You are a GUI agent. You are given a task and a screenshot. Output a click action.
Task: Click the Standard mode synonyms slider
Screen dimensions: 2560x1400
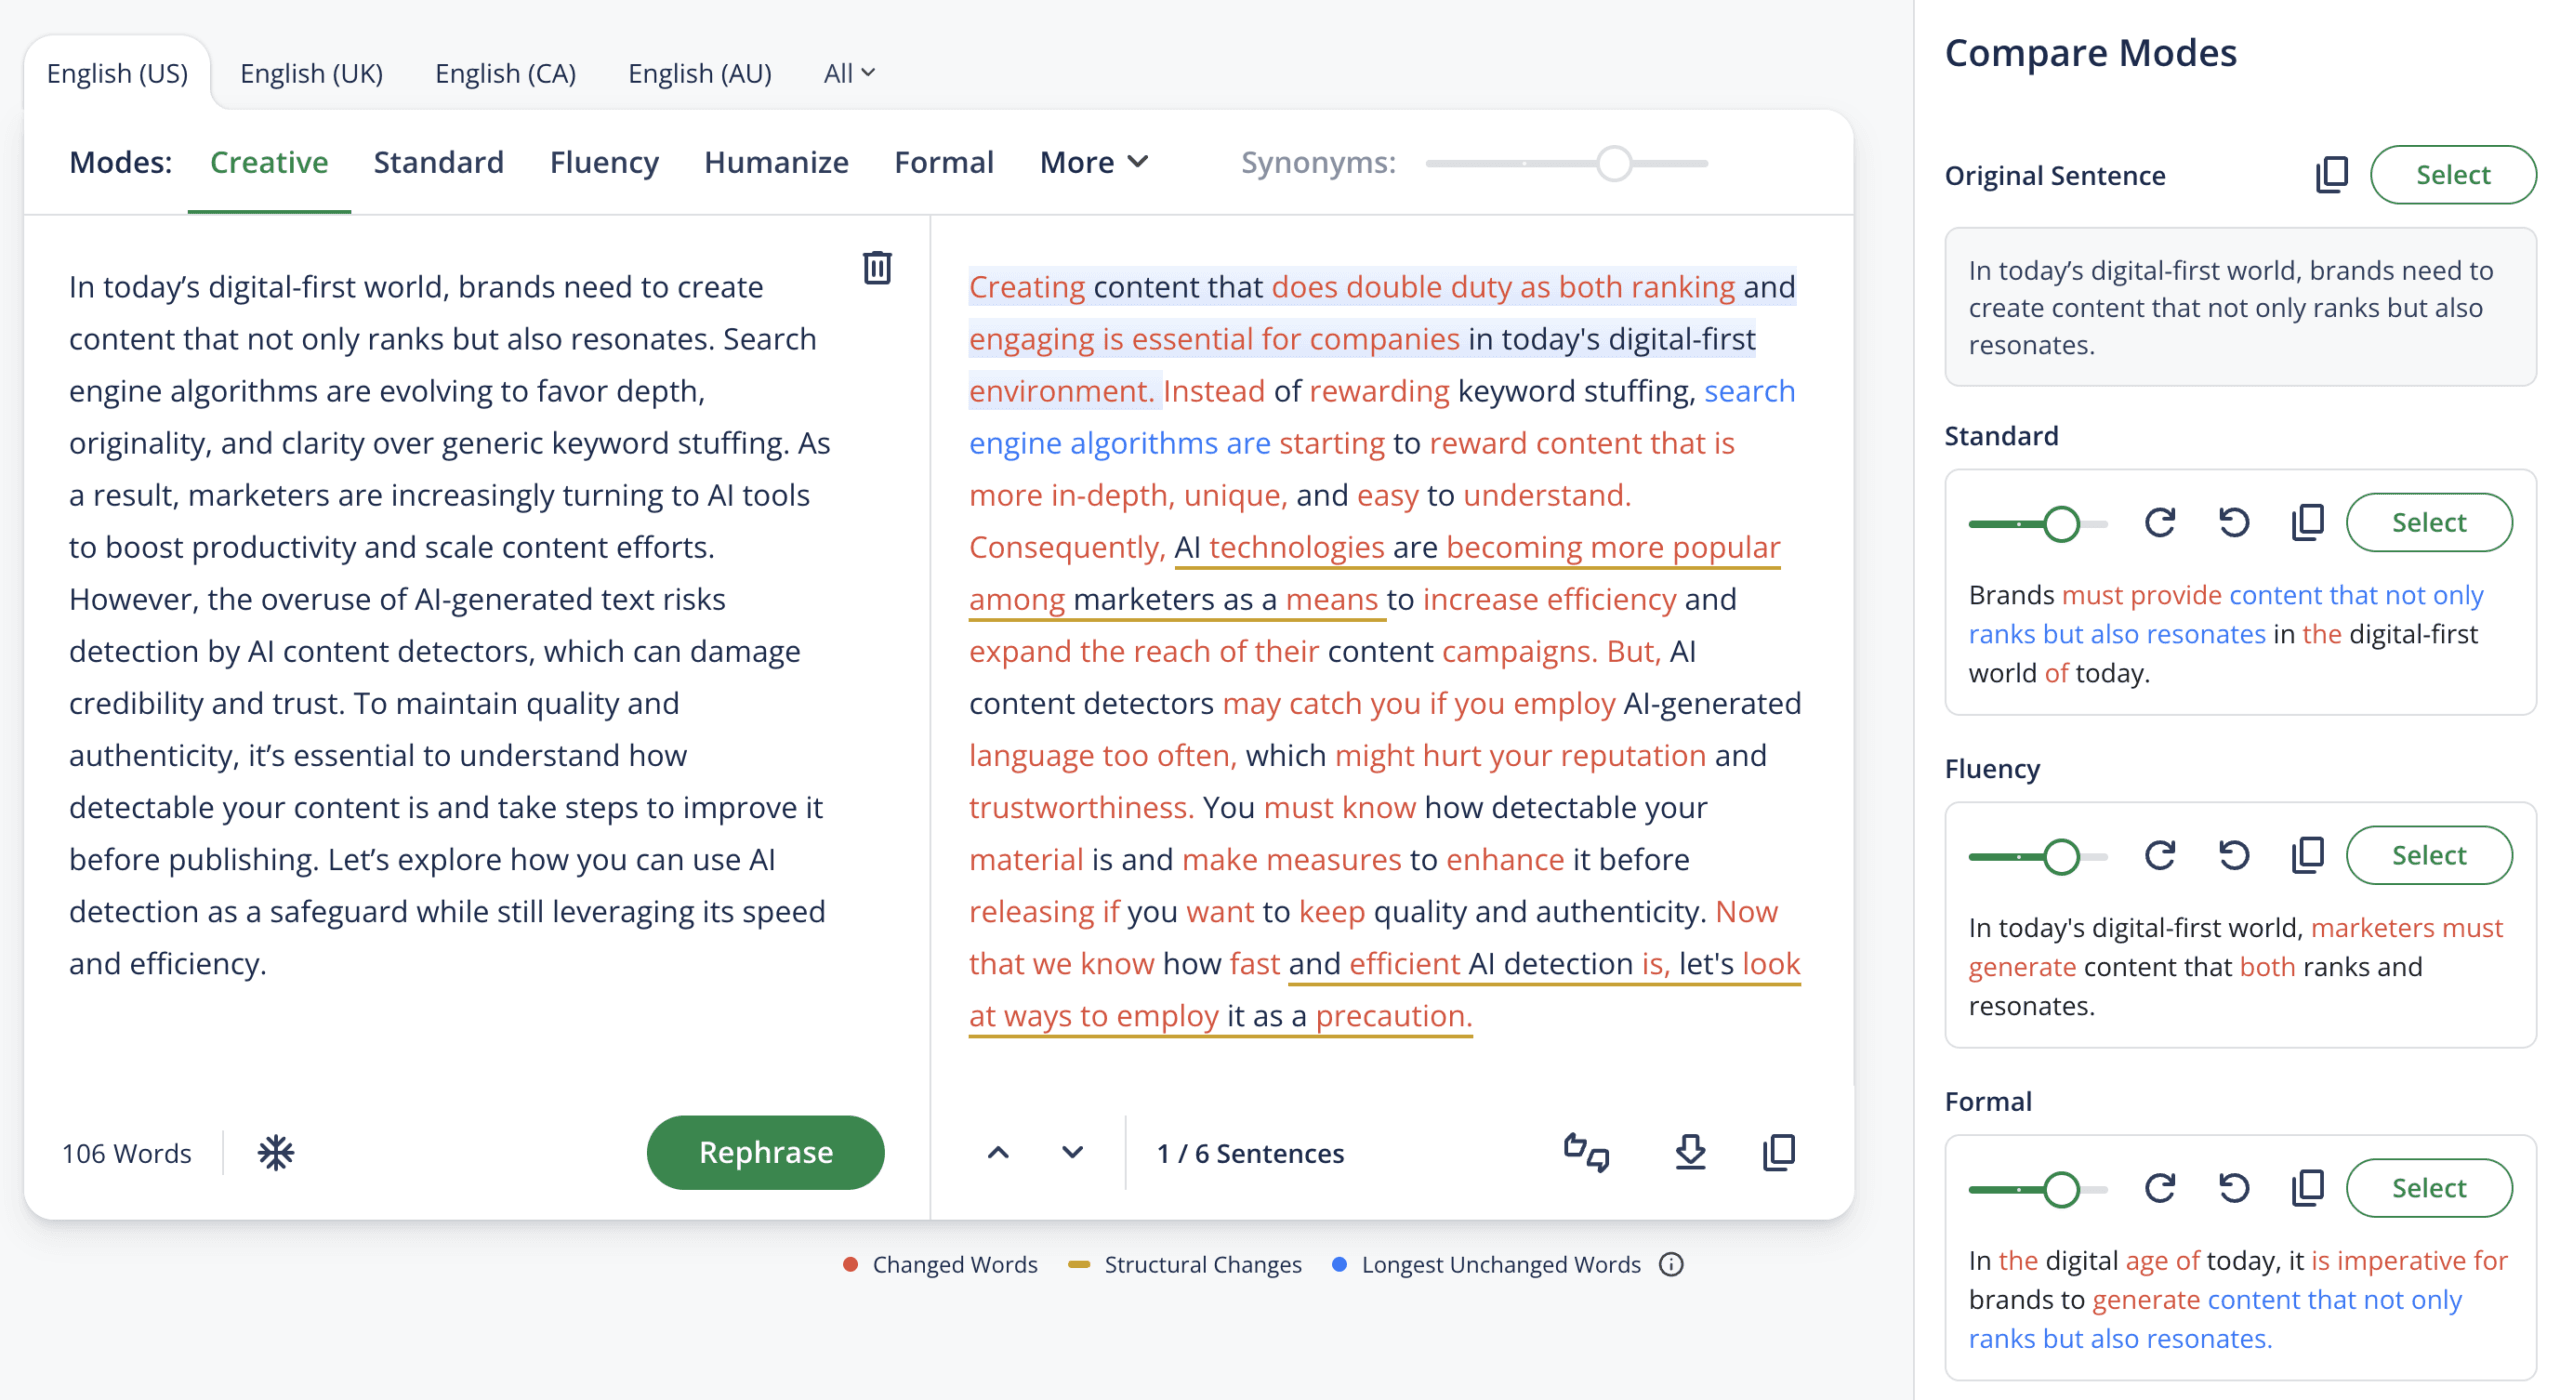(2061, 524)
